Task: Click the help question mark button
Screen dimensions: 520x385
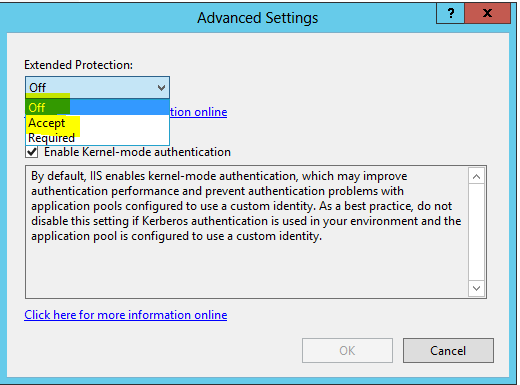Action: [451, 13]
